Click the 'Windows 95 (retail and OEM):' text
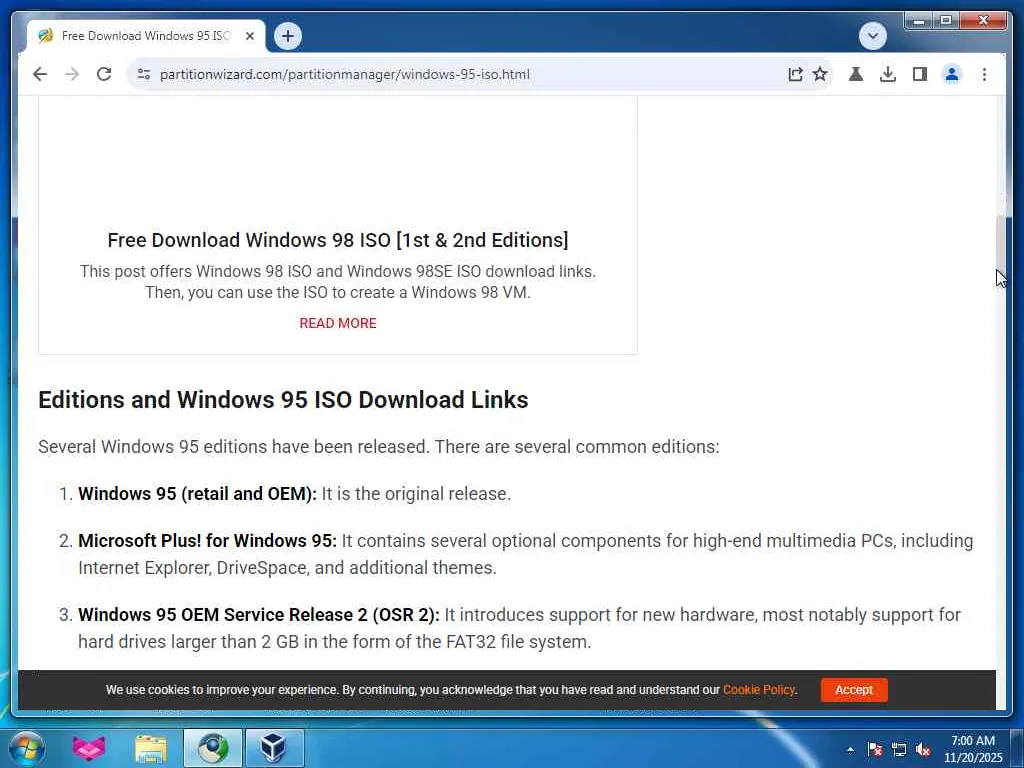The width and height of the screenshot is (1024, 768). tap(197, 494)
